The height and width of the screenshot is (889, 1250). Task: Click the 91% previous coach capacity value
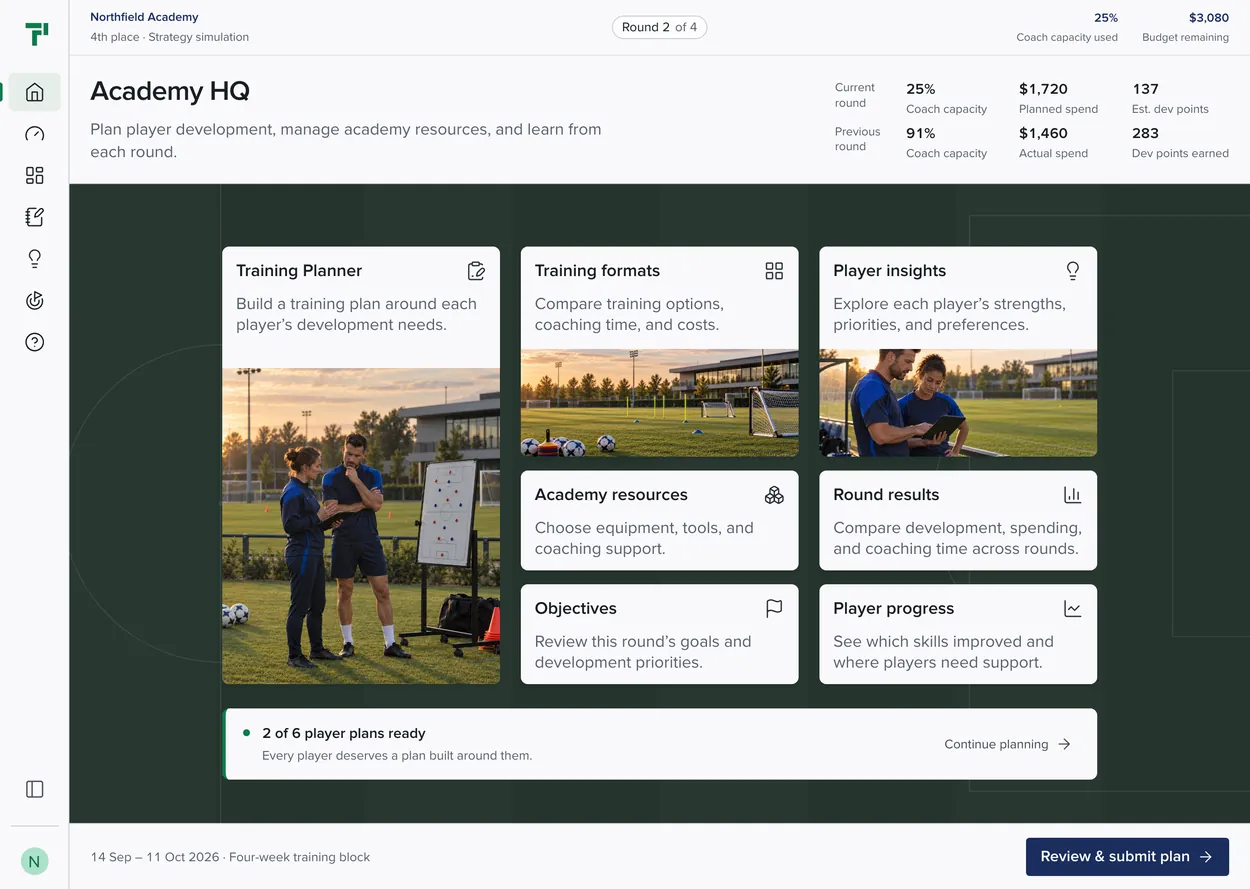point(921,133)
